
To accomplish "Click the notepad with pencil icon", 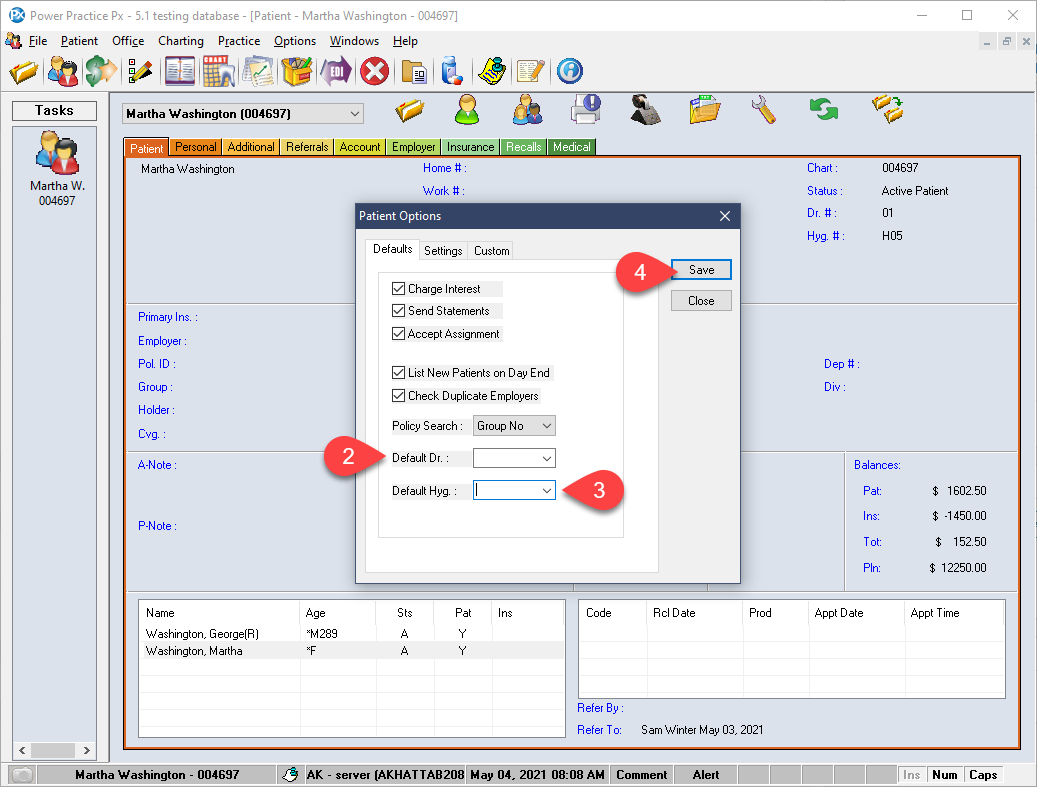I will point(530,71).
